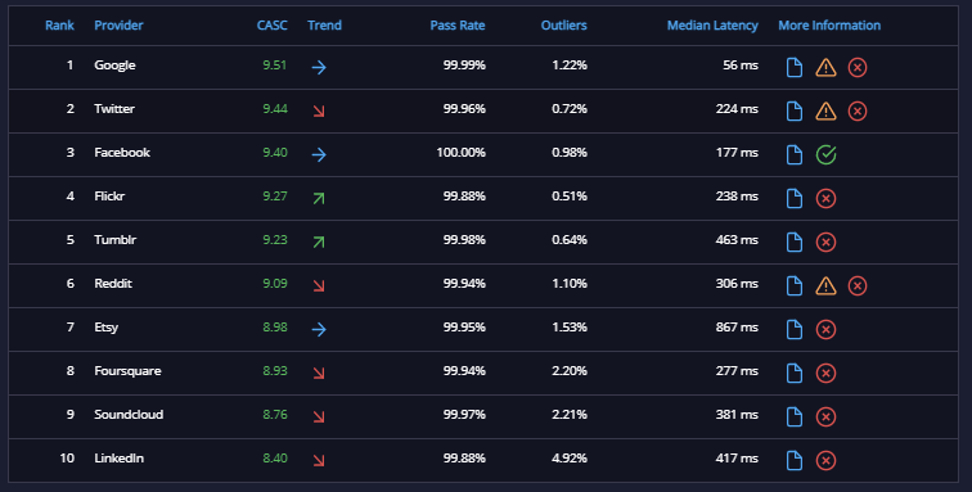Sort by the Provider column header
This screenshot has height=493, width=972.
coord(118,25)
